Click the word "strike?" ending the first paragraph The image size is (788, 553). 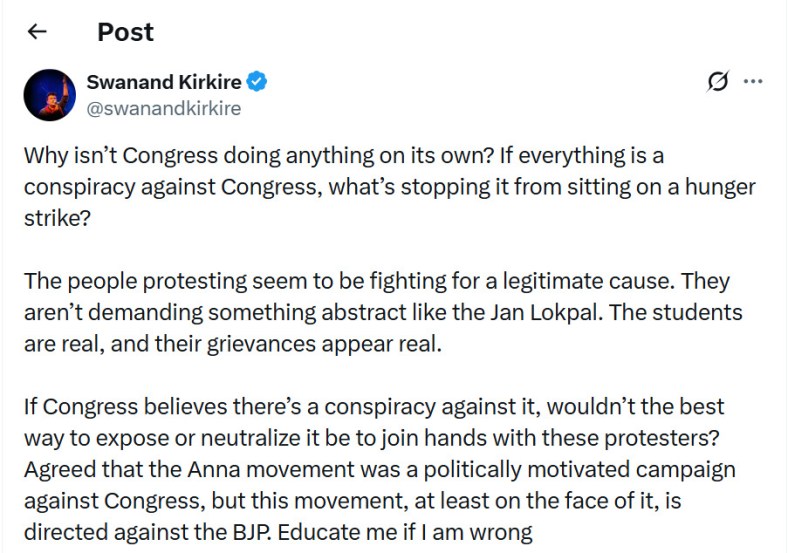pyautogui.click(x=57, y=218)
